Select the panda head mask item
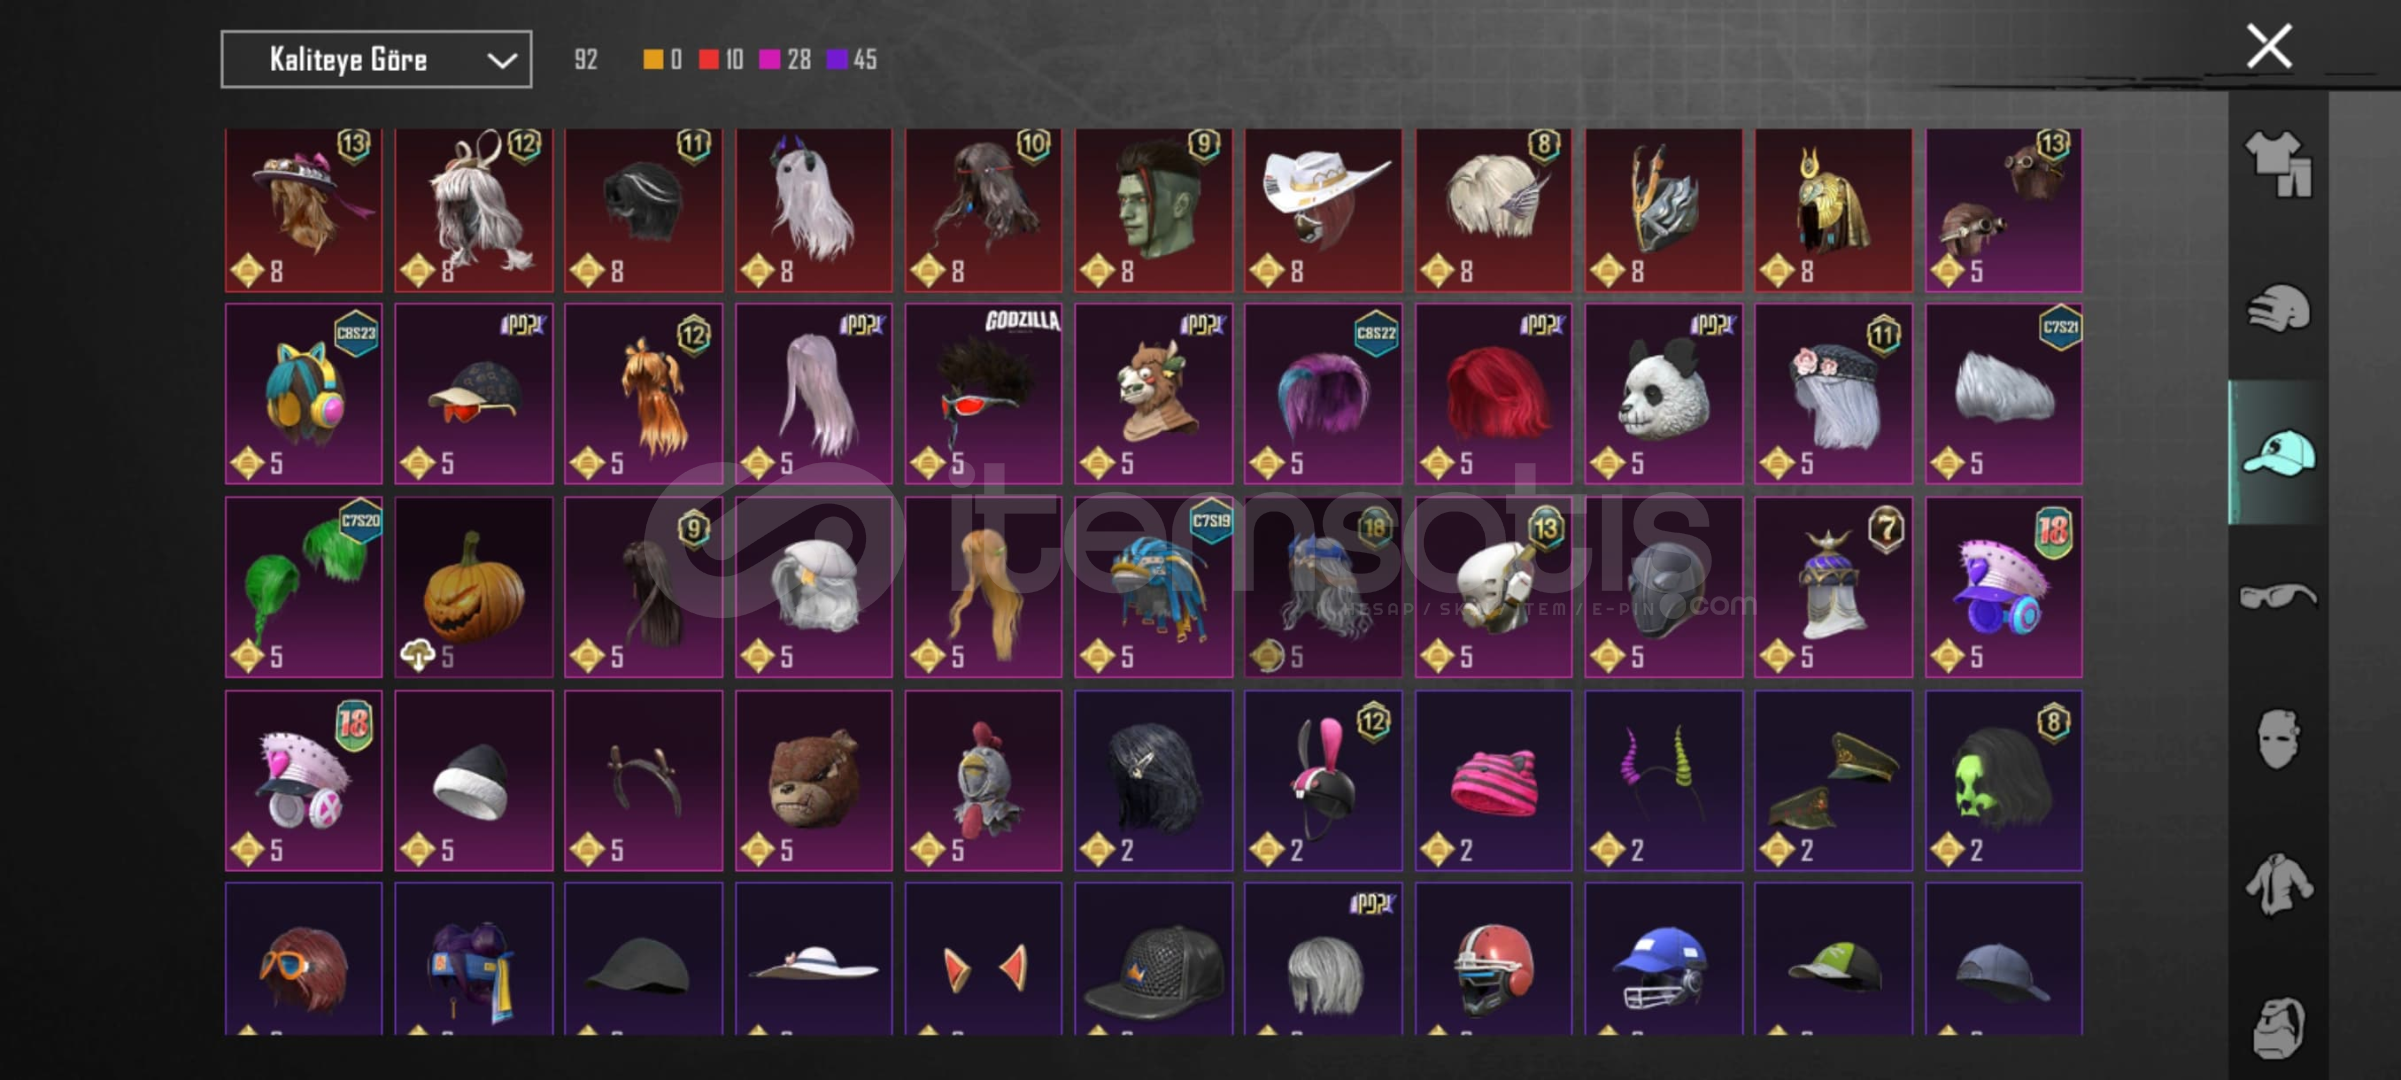The image size is (2401, 1080). click(1663, 394)
